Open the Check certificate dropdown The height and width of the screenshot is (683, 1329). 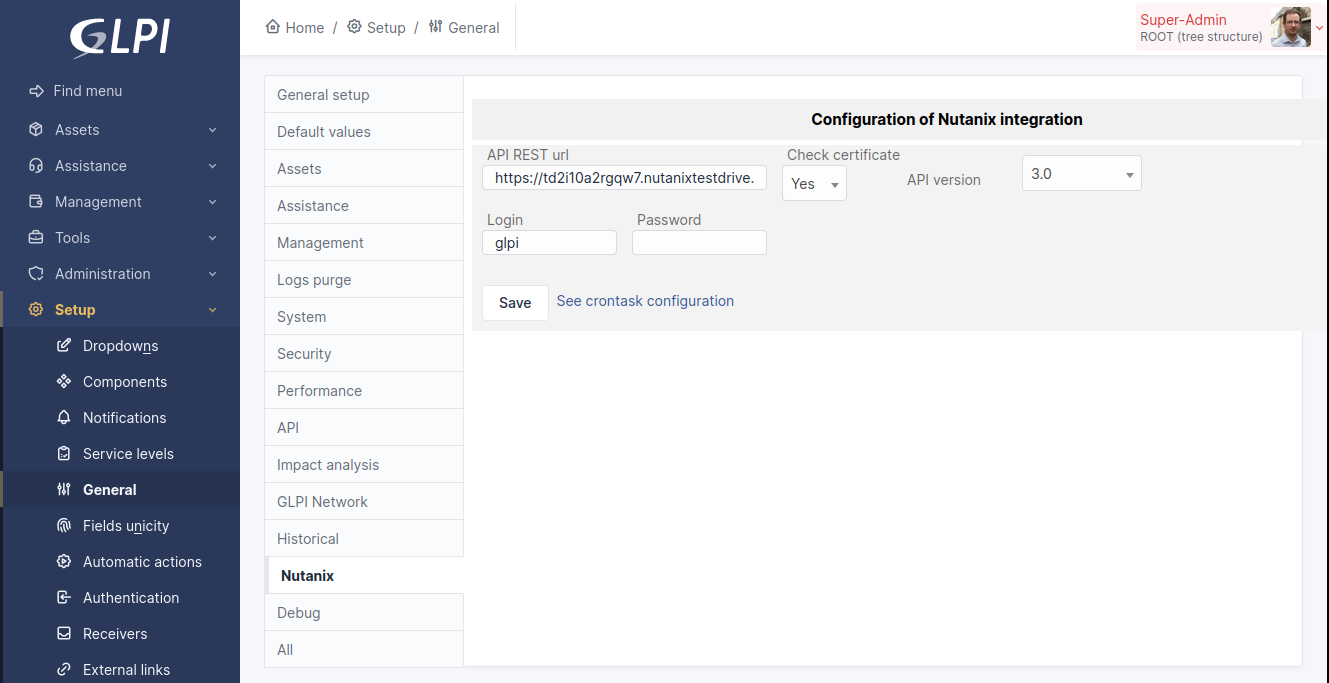813,183
